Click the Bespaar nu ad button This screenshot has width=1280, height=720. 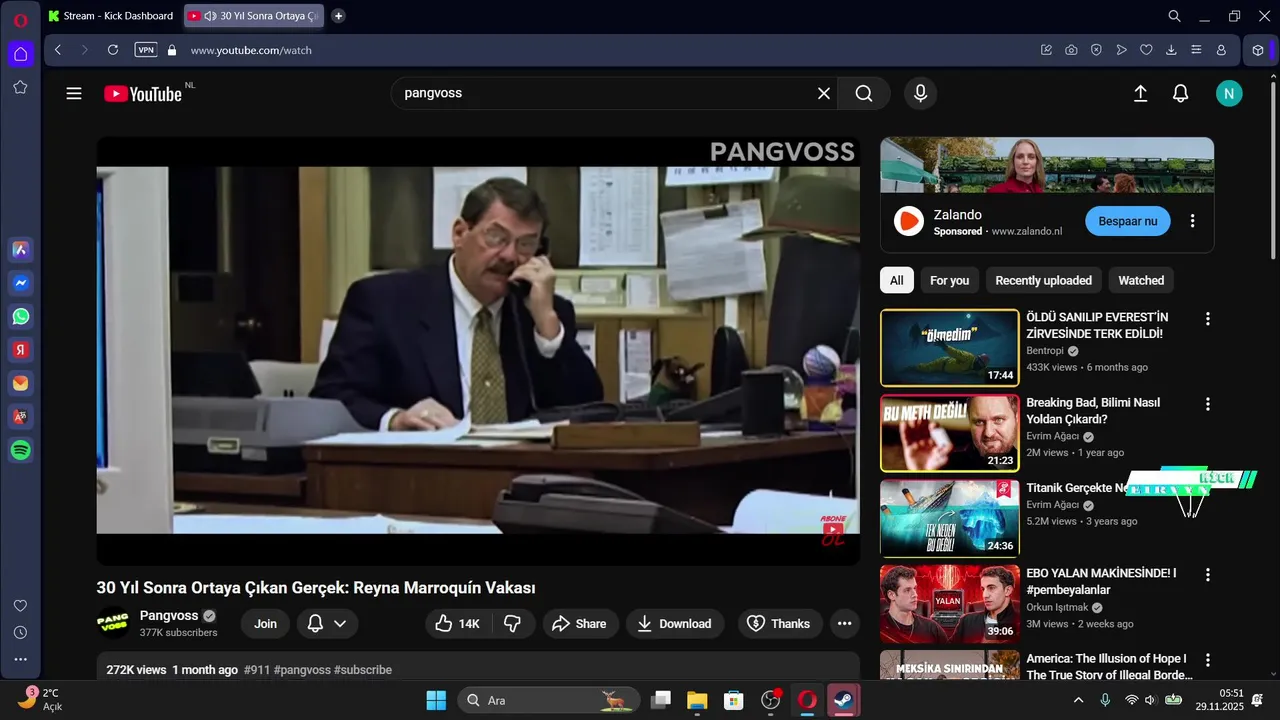click(x=1127, y=221)
